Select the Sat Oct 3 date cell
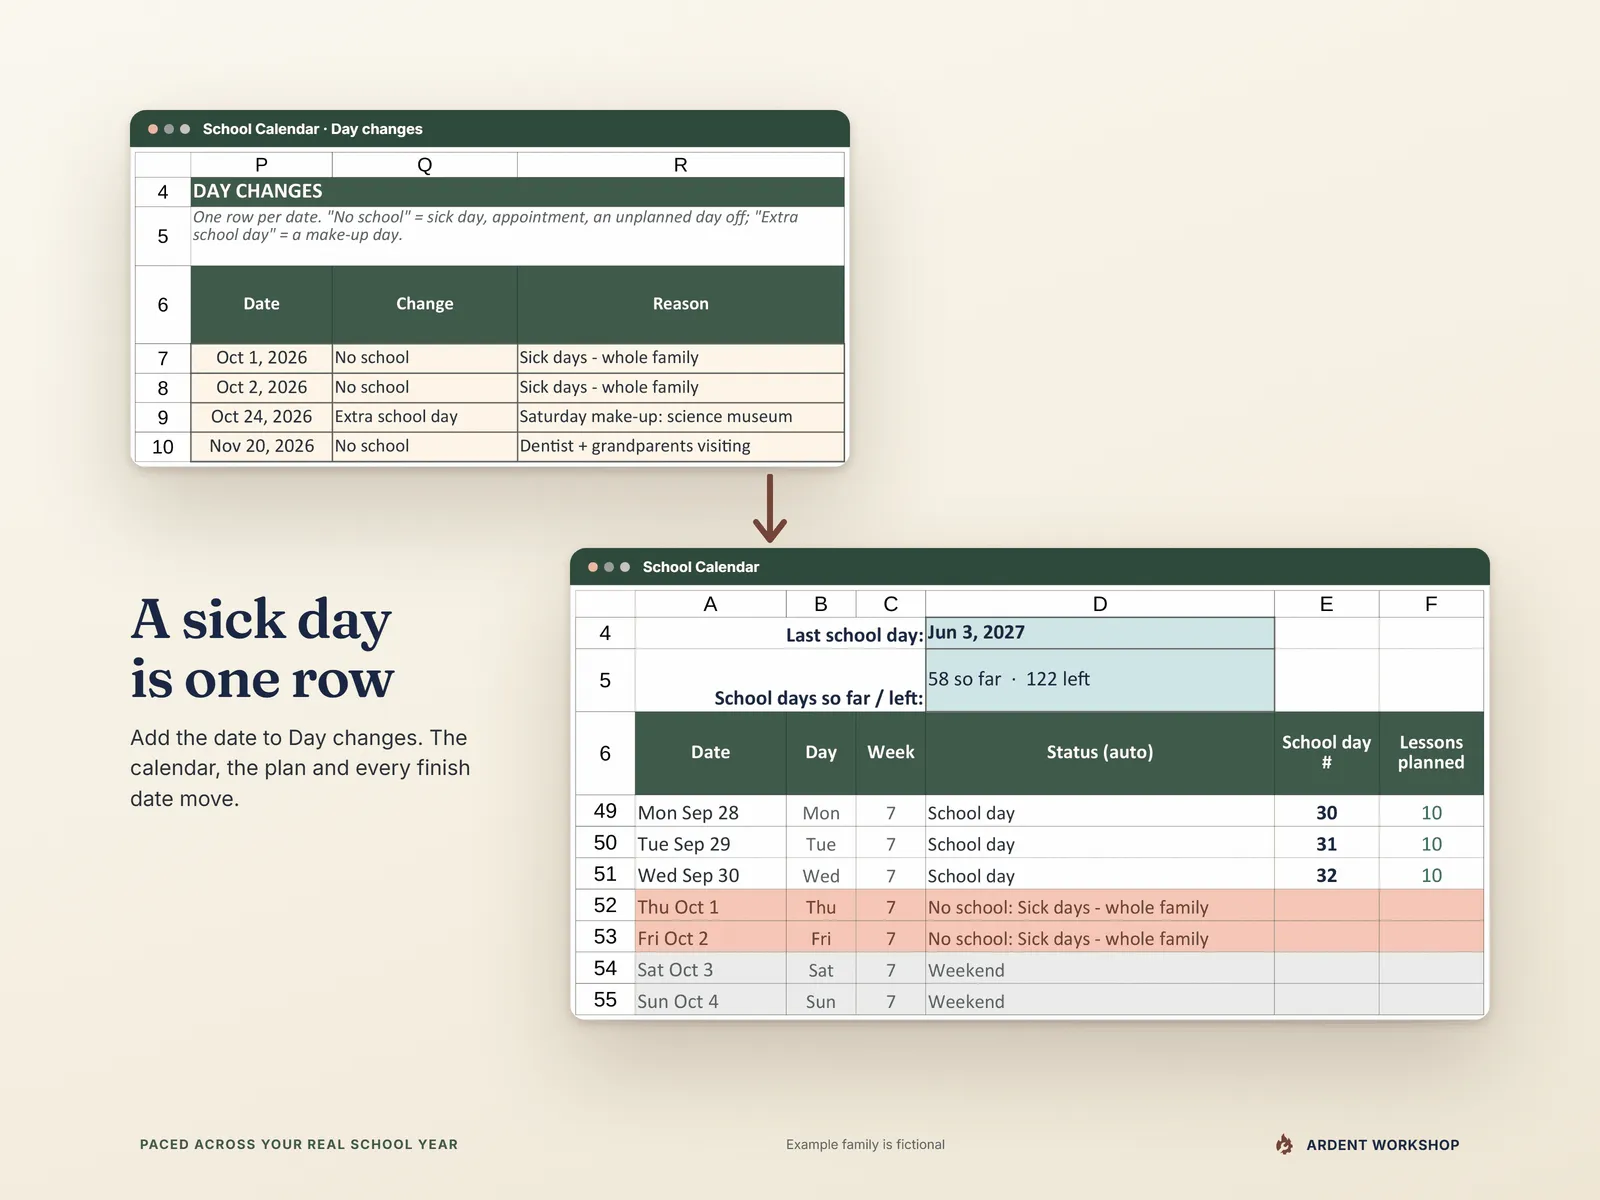The width and height of the screenshot is (1600, 1200). (710, 969)
